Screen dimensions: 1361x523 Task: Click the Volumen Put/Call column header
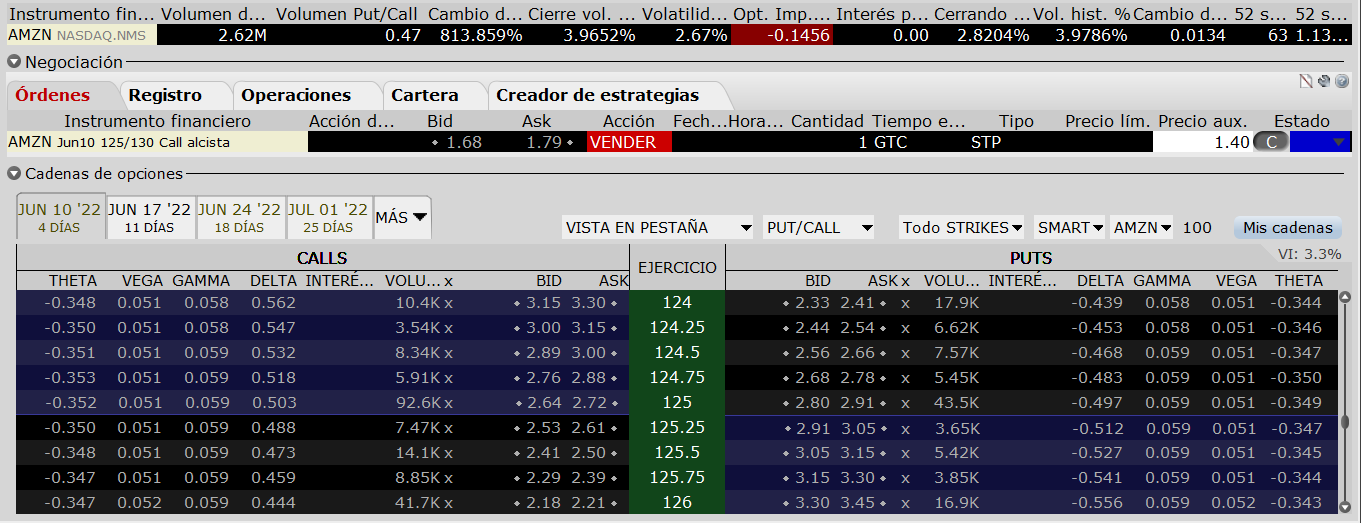[348, 15]
